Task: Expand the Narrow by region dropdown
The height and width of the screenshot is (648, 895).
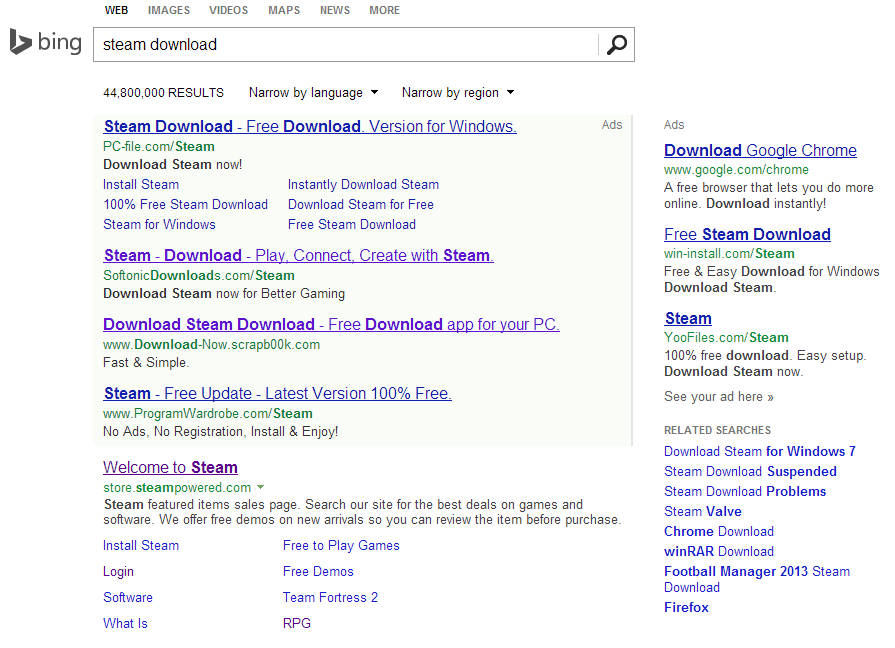Action: (458, 92)
